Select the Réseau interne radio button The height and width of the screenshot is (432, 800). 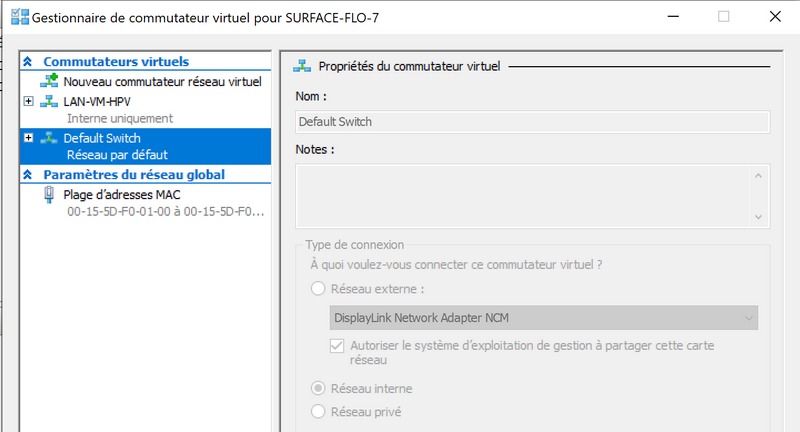(x=318, y=388)
